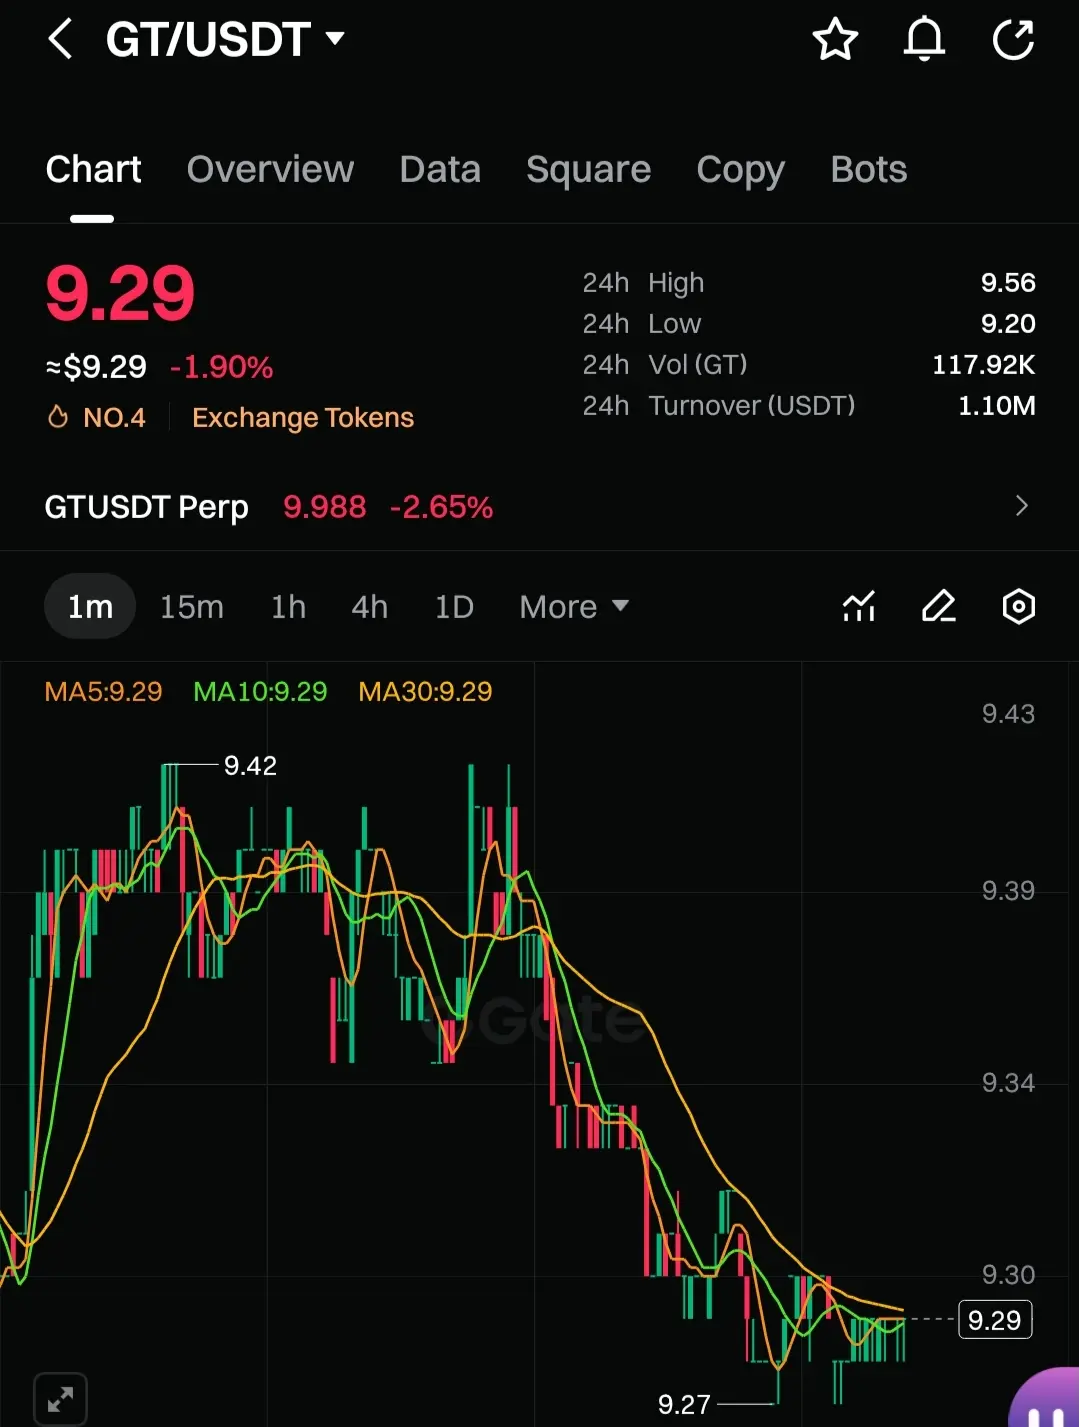Screen dimensions: 1079x1427
Task: Open chart indicators icon
Action: [x=859, y=606]
